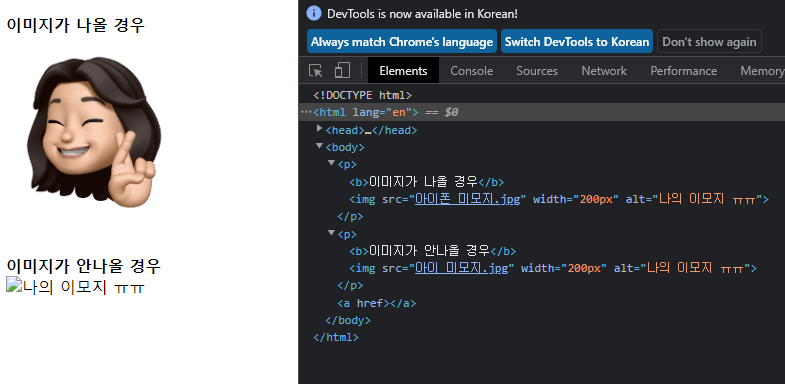Screen dimensions: 785x384
Task: Switch to the Elements tab
Action: (403, 71)
